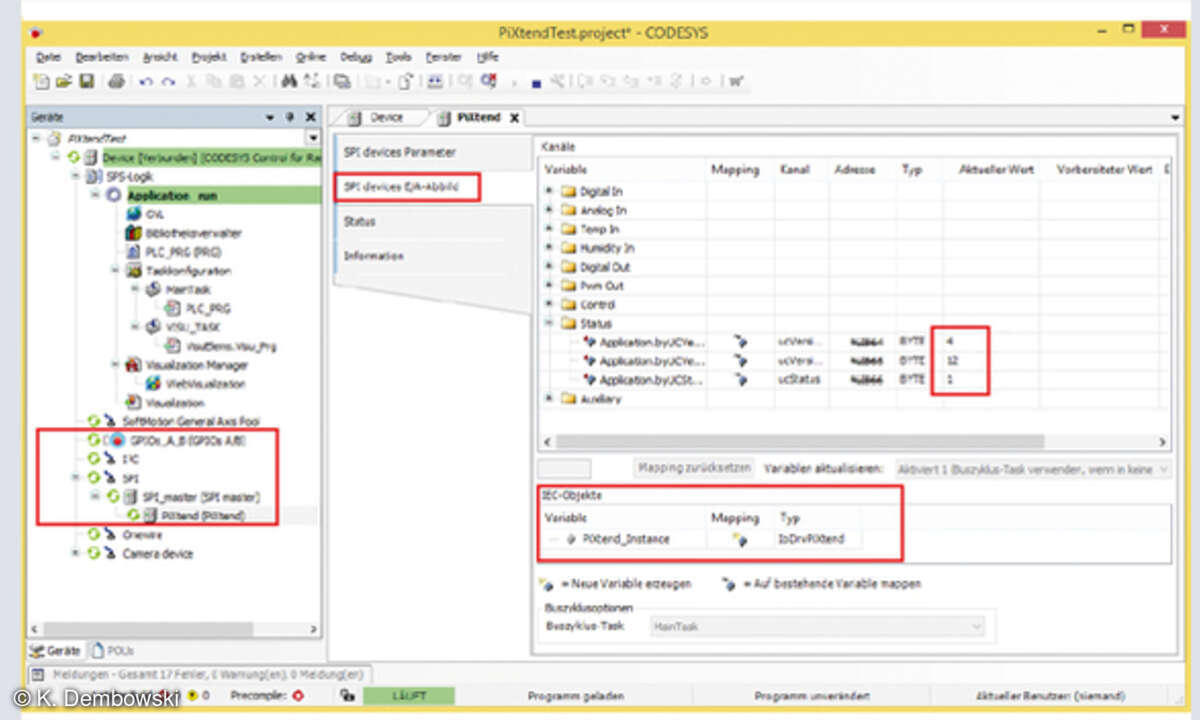
Task: Open the Debug menu
Action: point(356,58)
